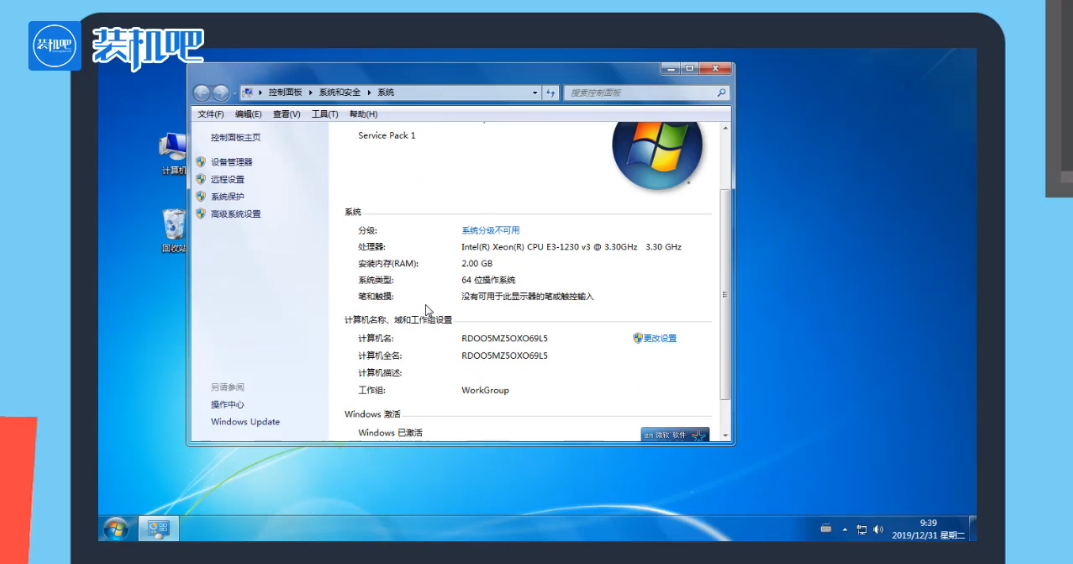
Task: Open 设备管理器 from the sidebar
Action: click(231, 162)
